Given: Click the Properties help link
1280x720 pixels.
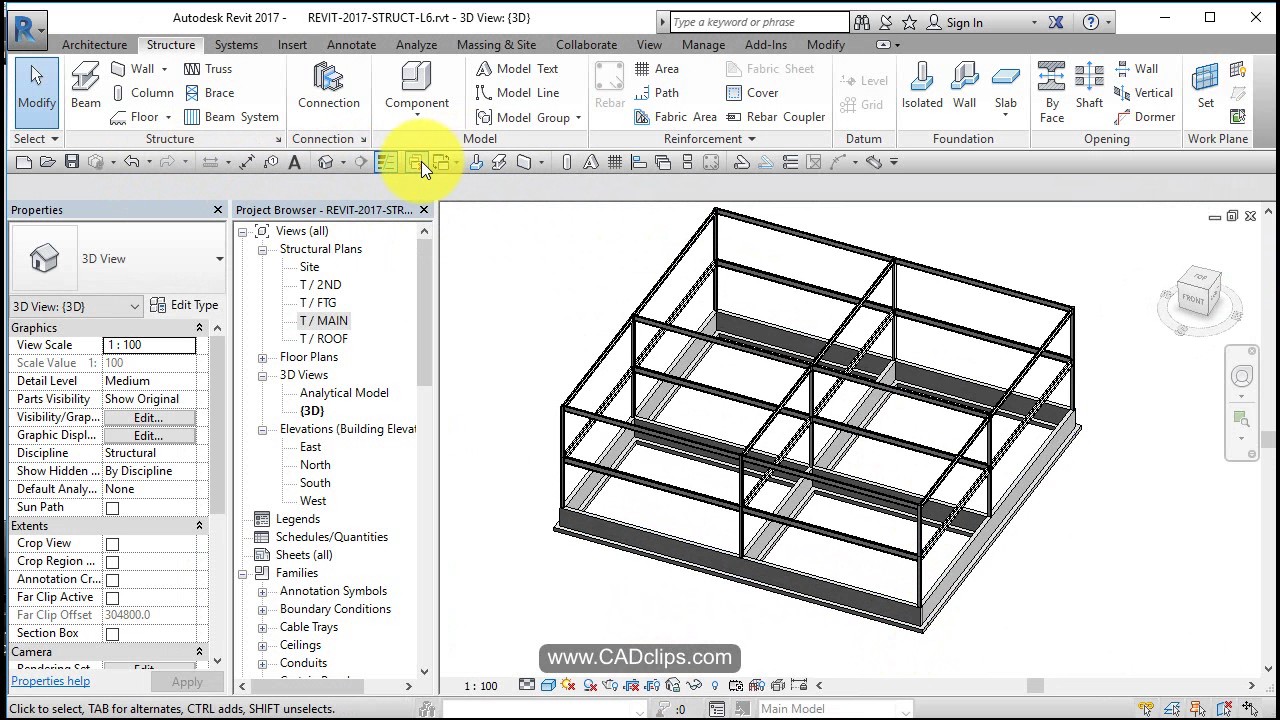Looking at the screenshot, I should point(50,681).
